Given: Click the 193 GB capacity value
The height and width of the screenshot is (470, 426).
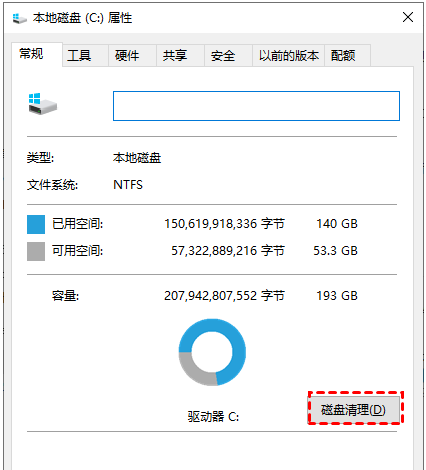Looking at the screenshot, I should (337, 296).
